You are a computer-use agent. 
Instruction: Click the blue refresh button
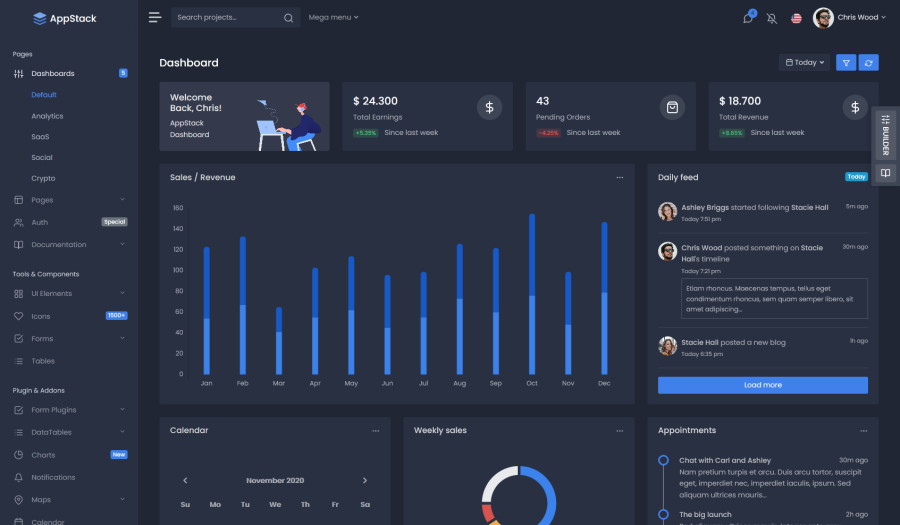tap(869, 63)
